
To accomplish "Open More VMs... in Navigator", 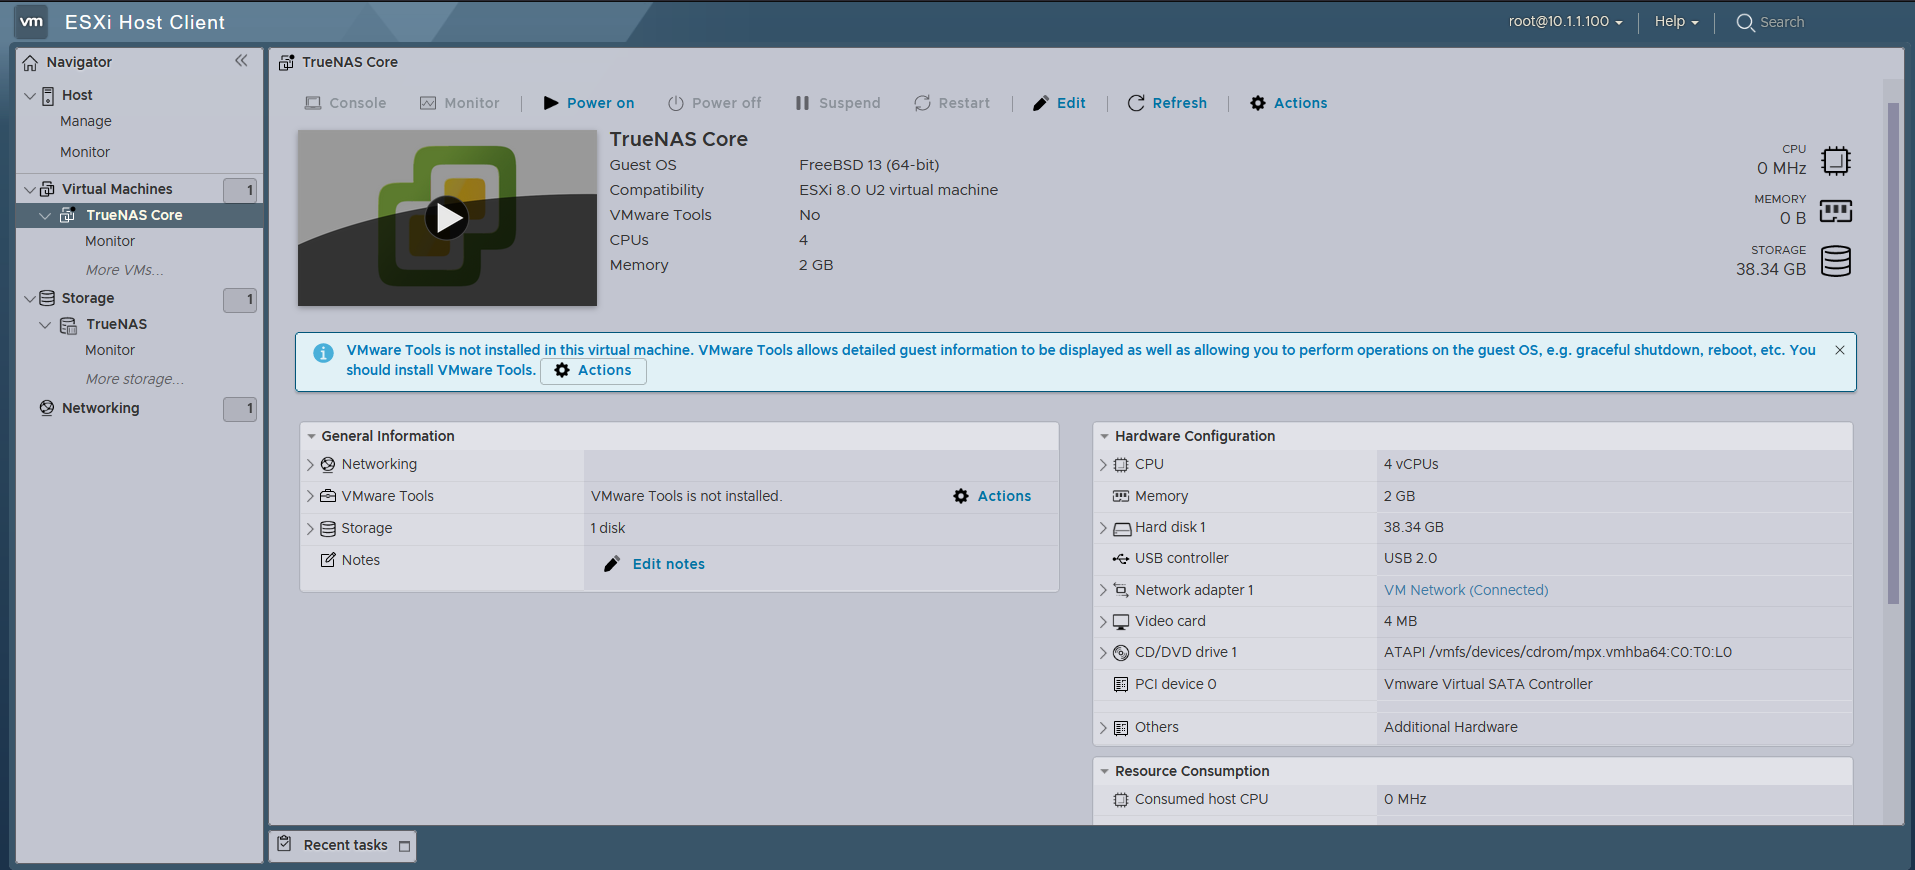I will [125, 270].
